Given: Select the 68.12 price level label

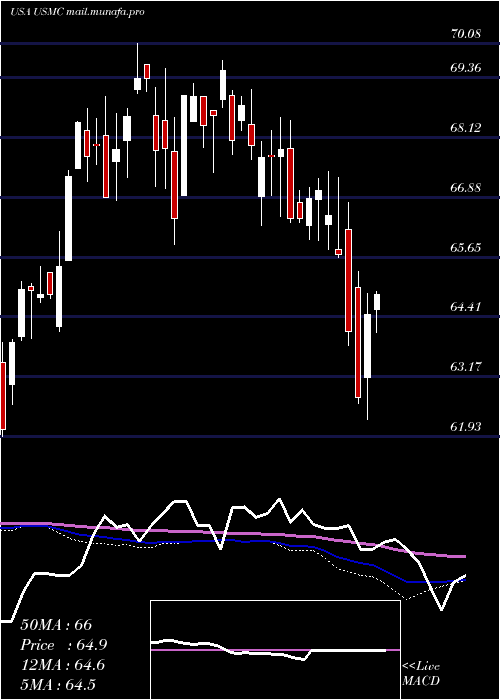Looking at the screenshot, I should 466,128.
